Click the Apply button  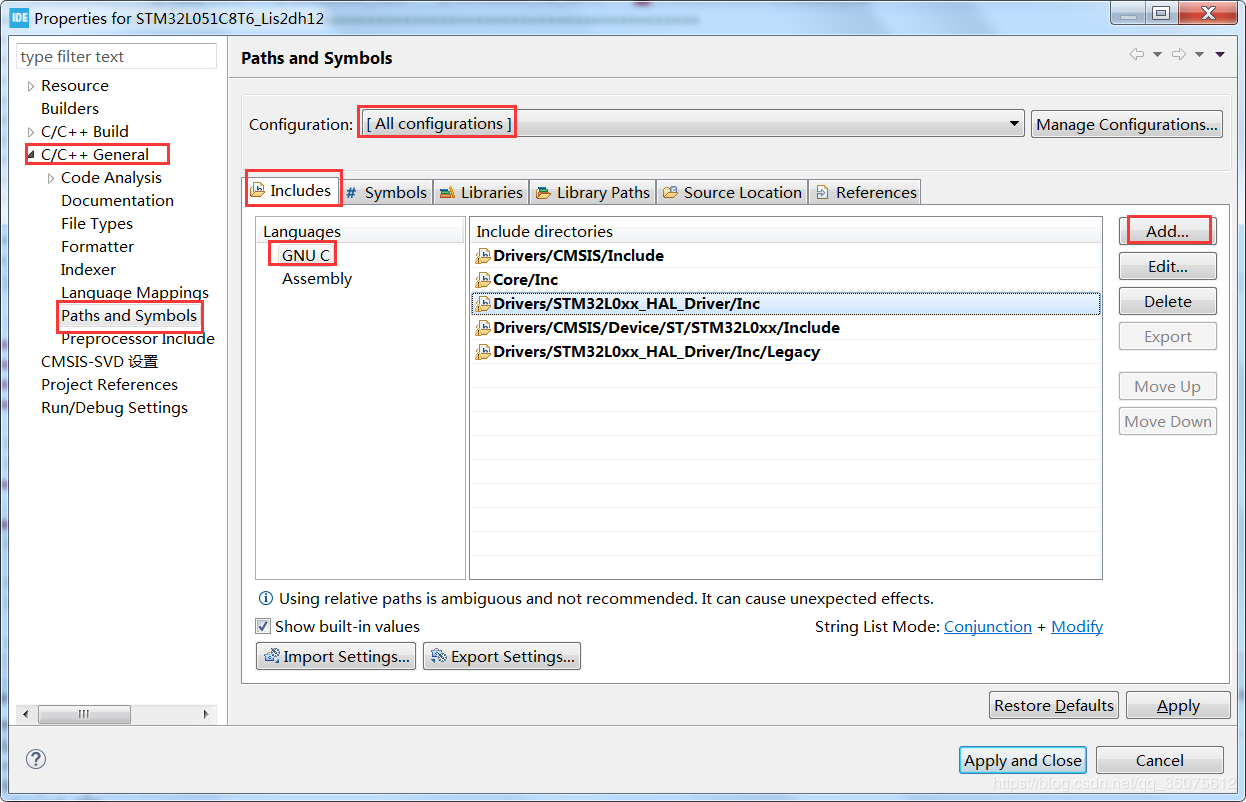[x=1178, y=705]
